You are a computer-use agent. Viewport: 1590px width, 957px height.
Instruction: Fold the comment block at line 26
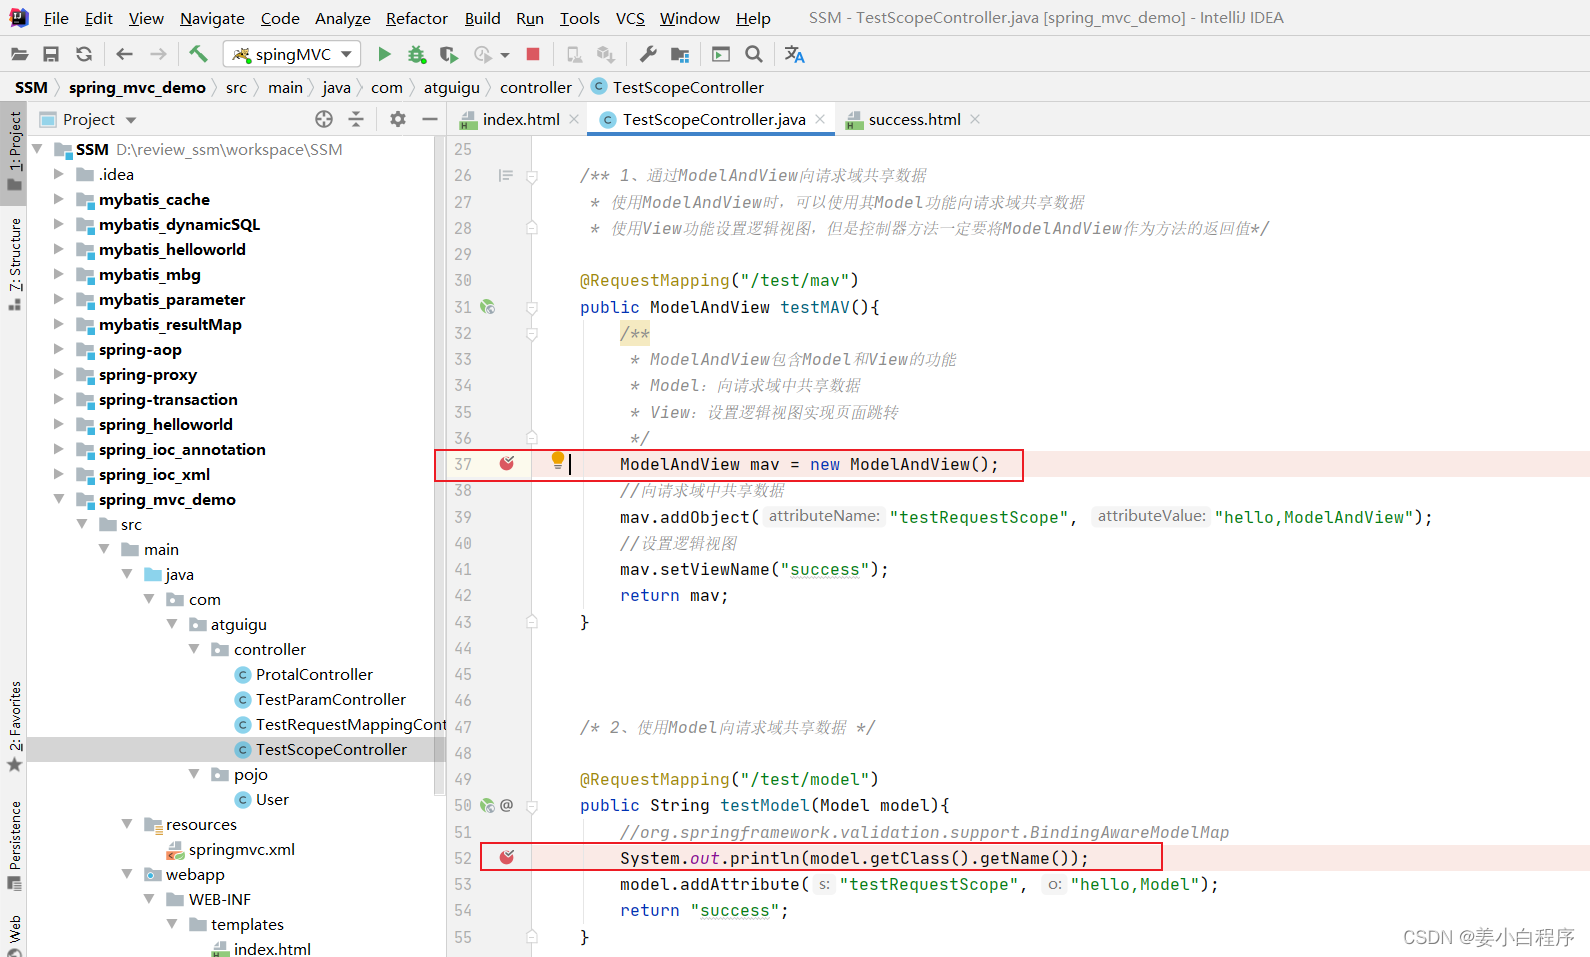pos(532,176)
